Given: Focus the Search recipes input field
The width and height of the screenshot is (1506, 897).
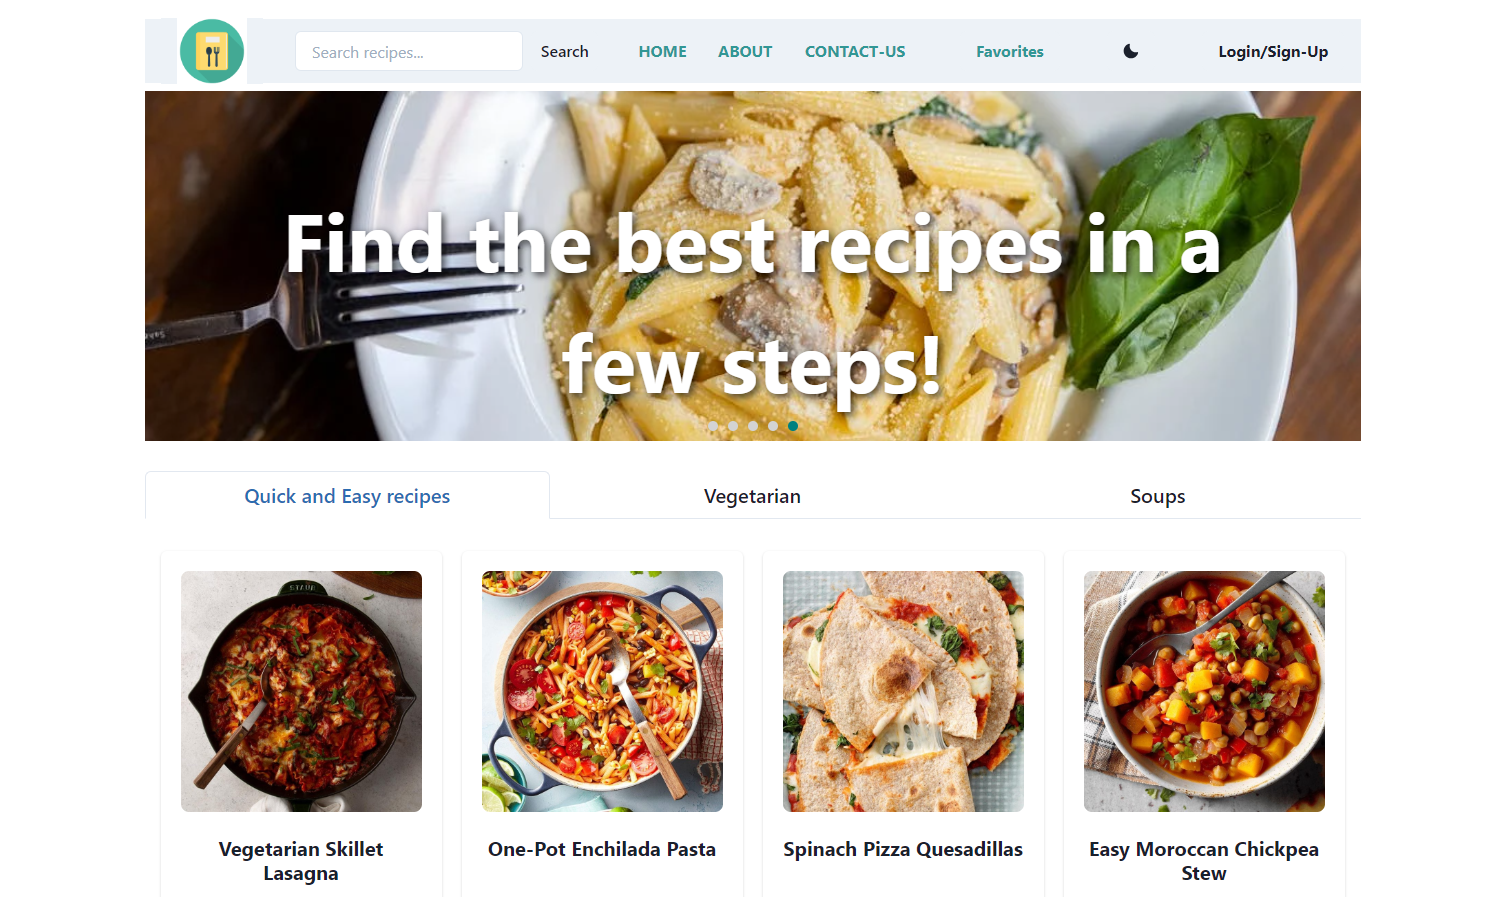Looking at the screenshot, I should pos(409,51).
